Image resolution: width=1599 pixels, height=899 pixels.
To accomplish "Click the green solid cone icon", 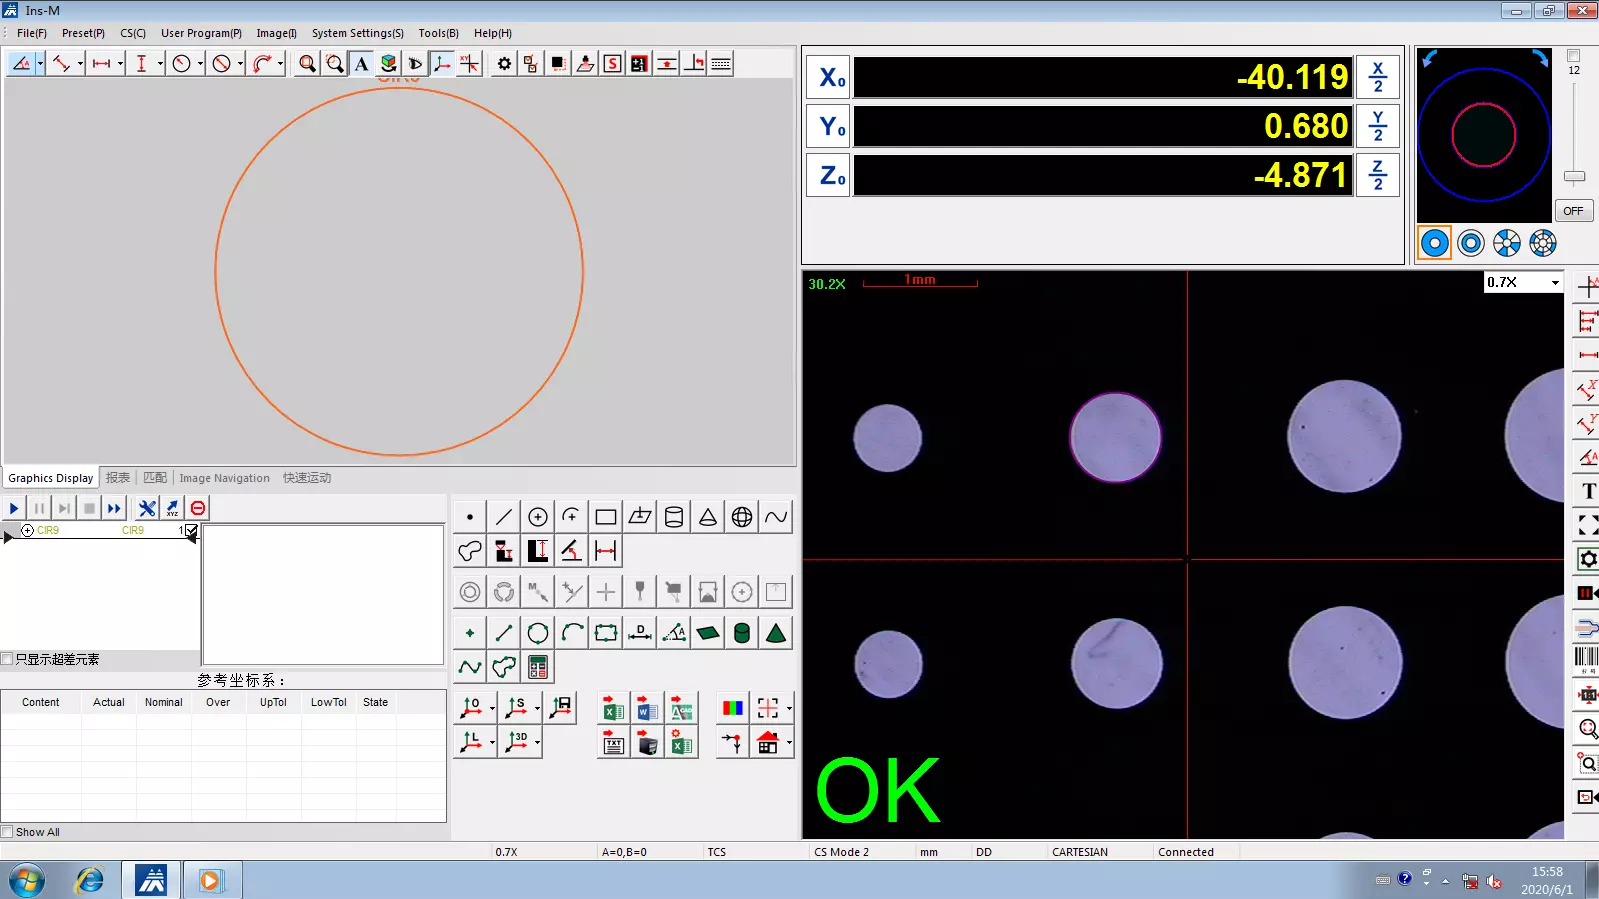I will (x=776, y=633).
